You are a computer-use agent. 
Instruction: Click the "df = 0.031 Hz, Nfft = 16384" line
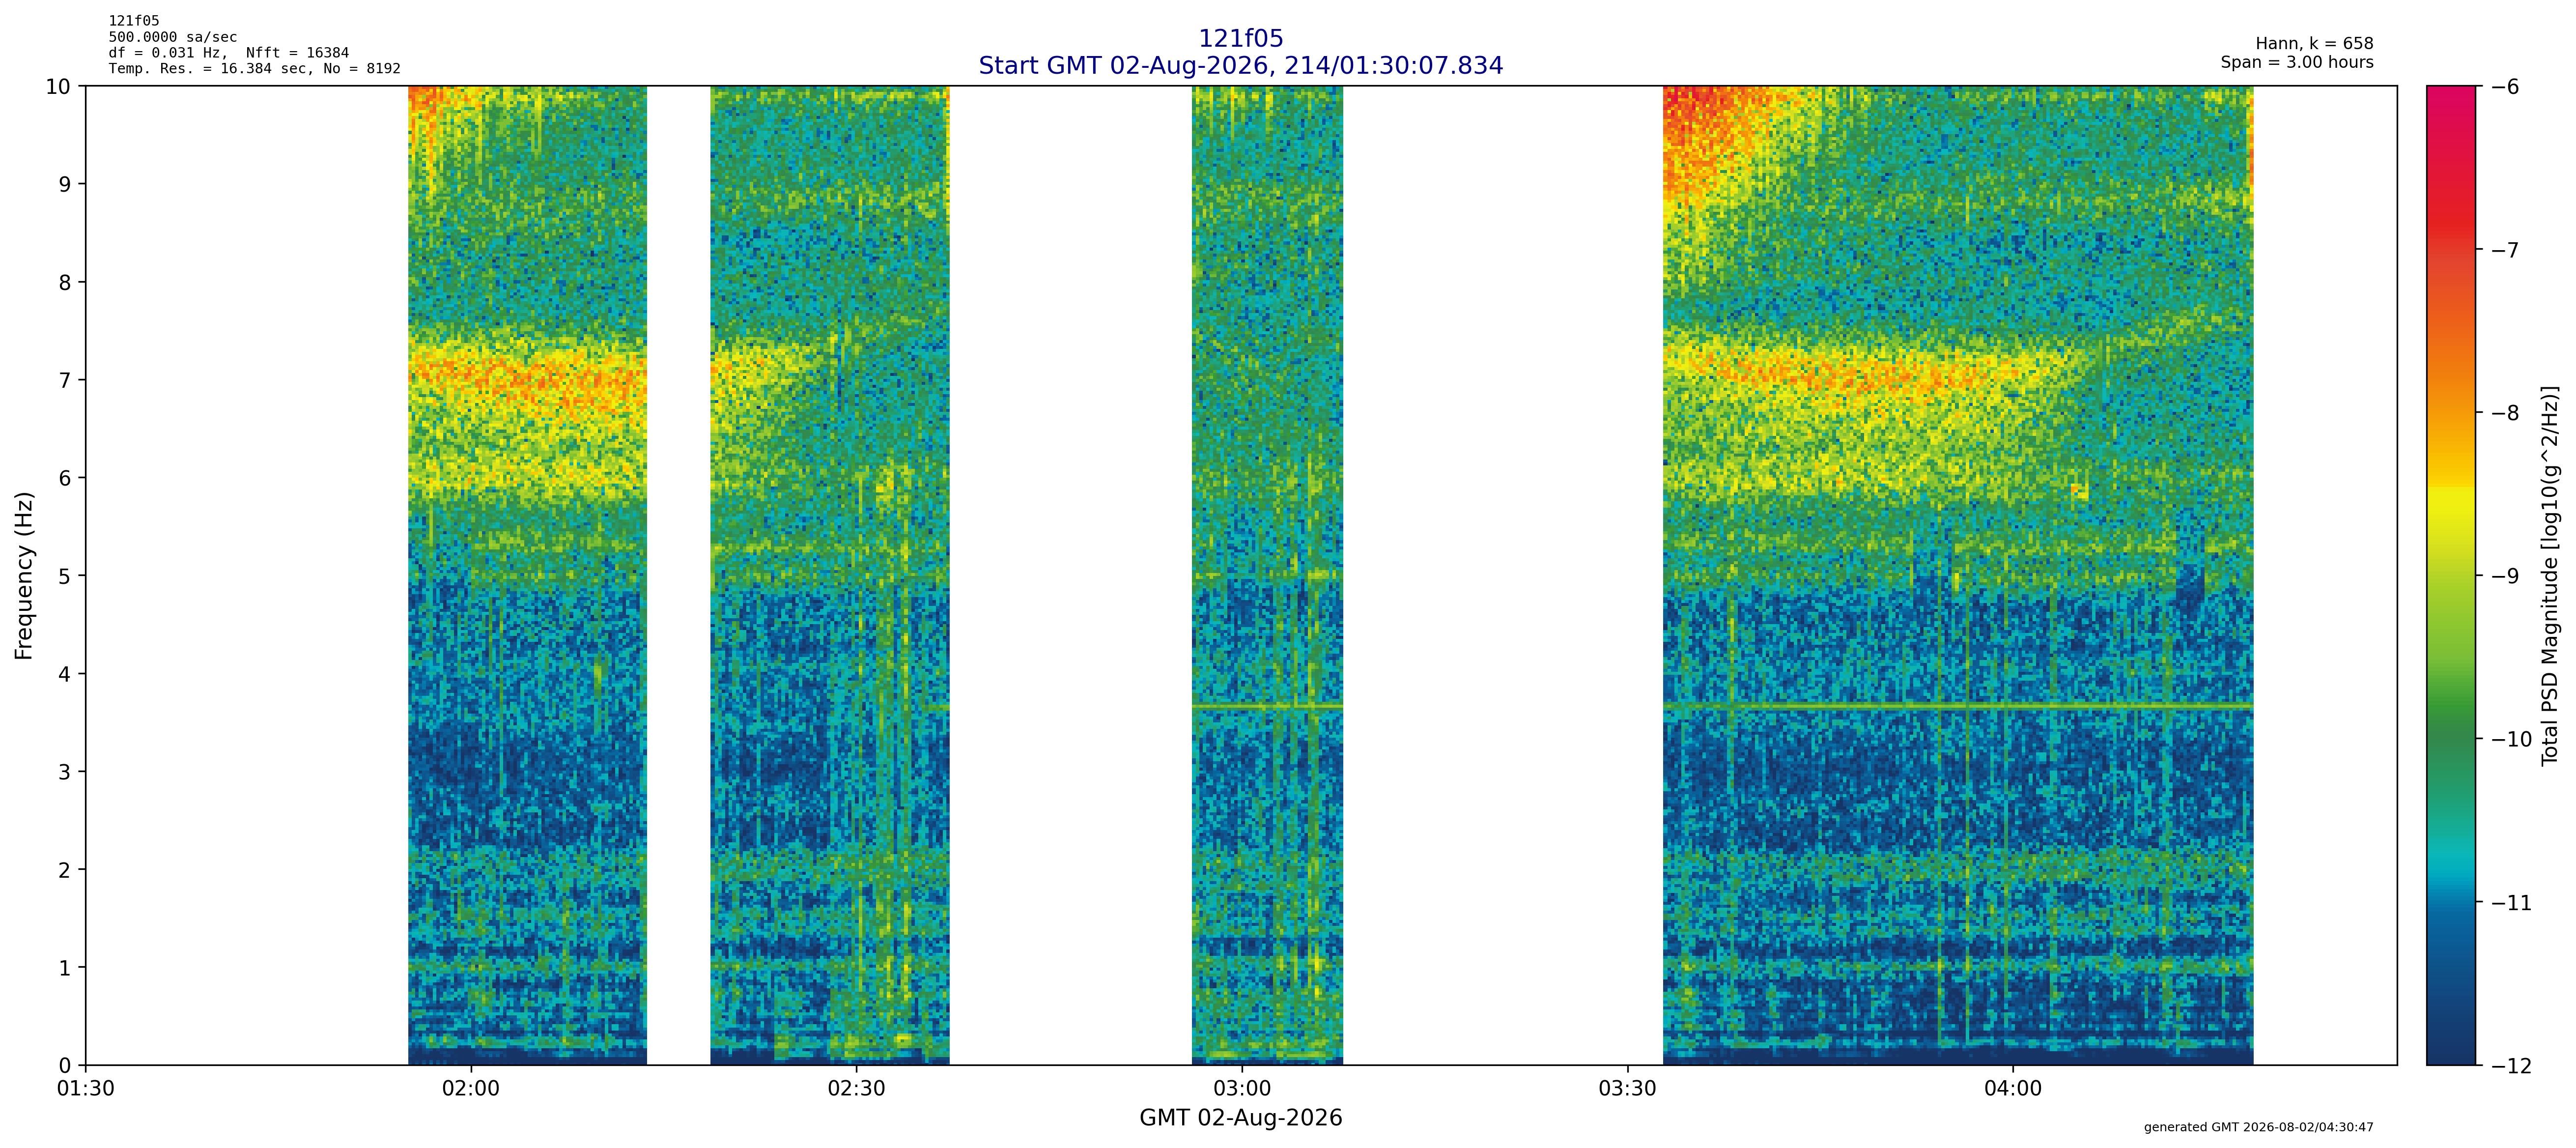pyautogui.click(x=229, y=53)
